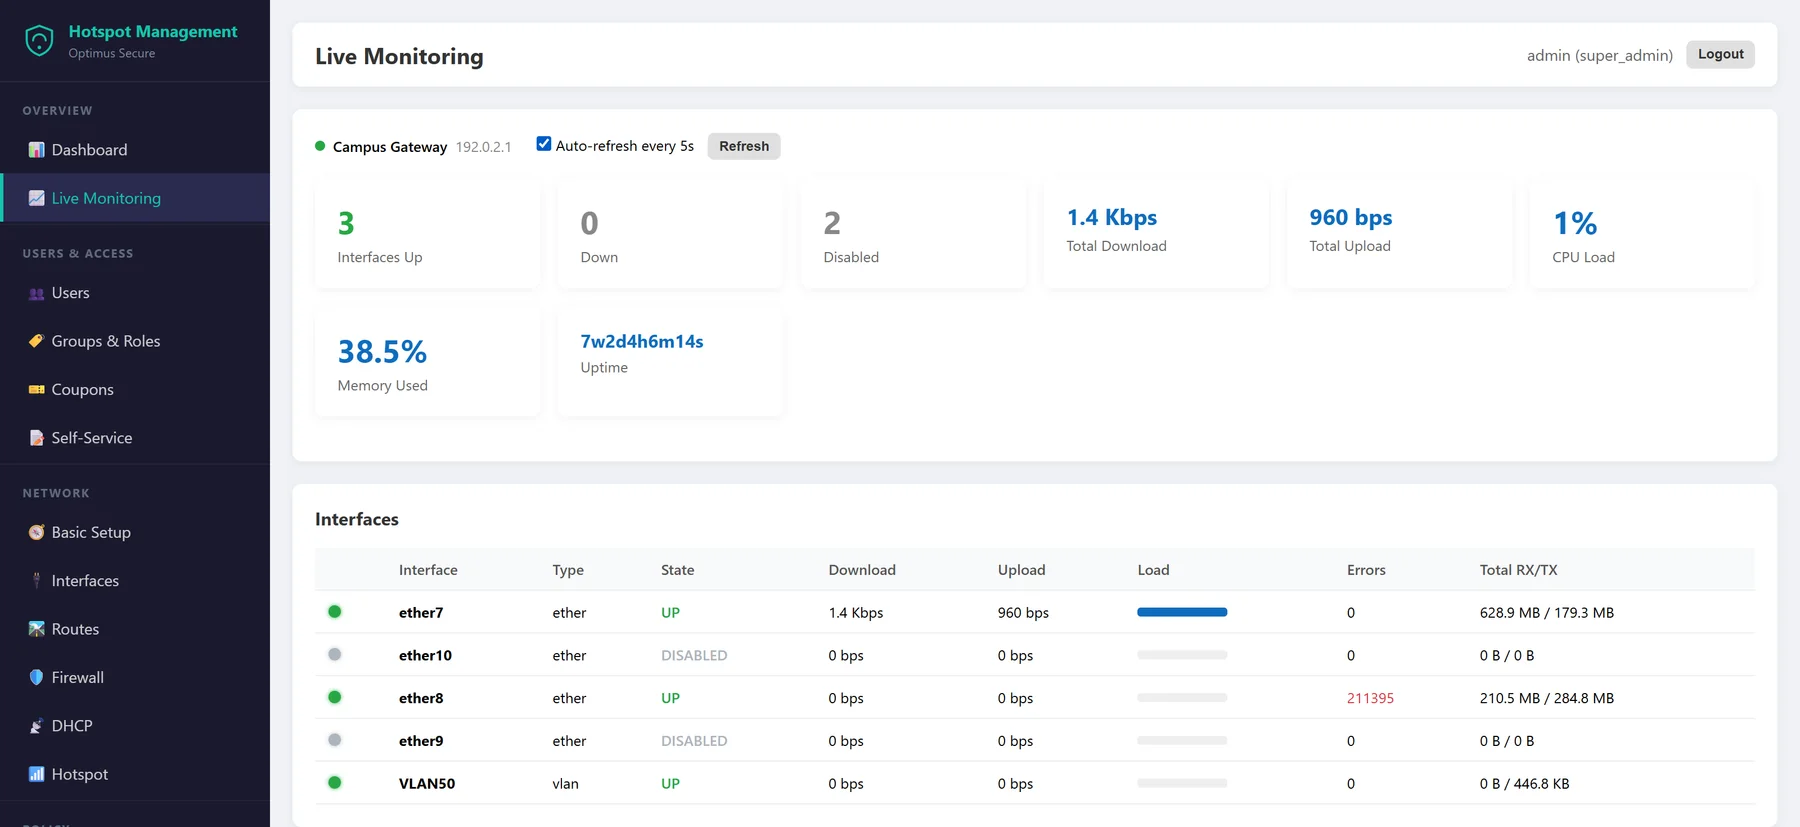Open the DHCP page
This screenshot has width=1800, height=827.
tap(135, 726)
